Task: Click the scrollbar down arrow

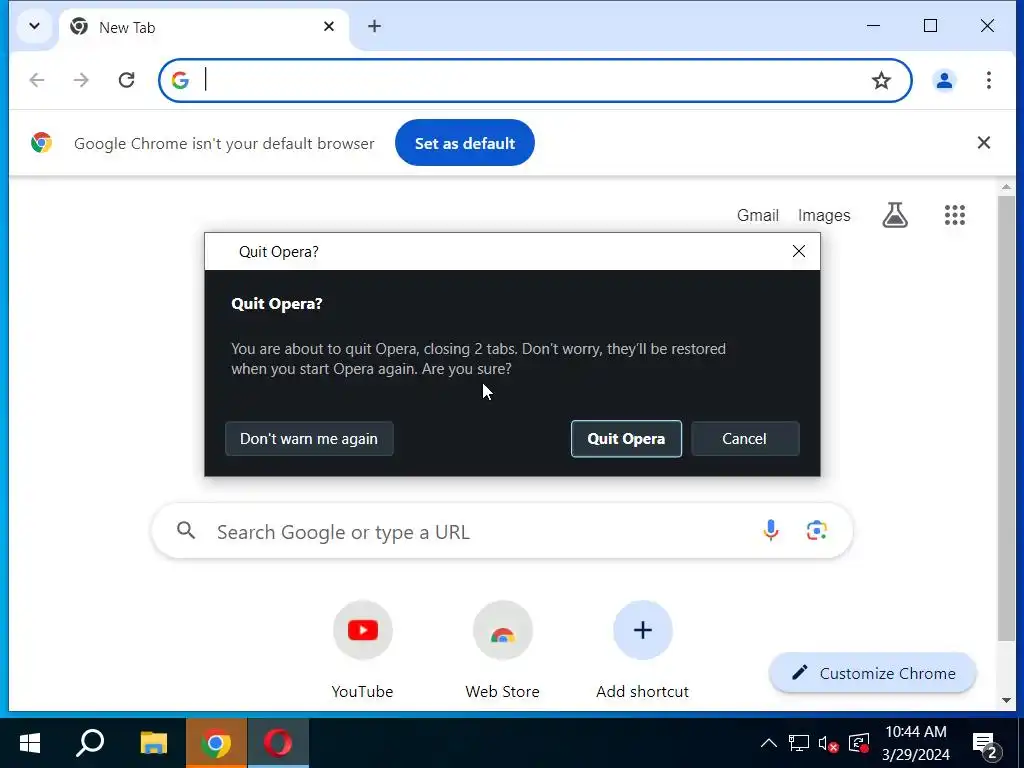Action: click(1006, 701)
